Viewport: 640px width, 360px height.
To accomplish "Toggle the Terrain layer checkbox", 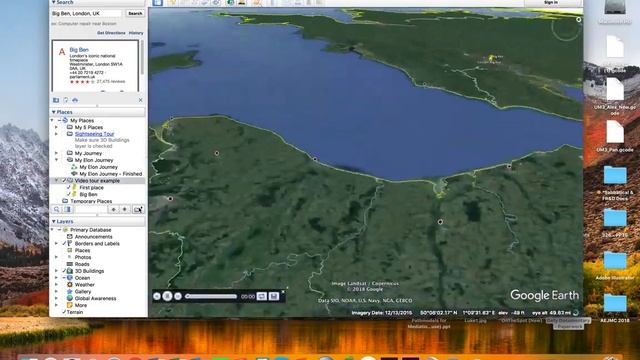I will point(64,312).
